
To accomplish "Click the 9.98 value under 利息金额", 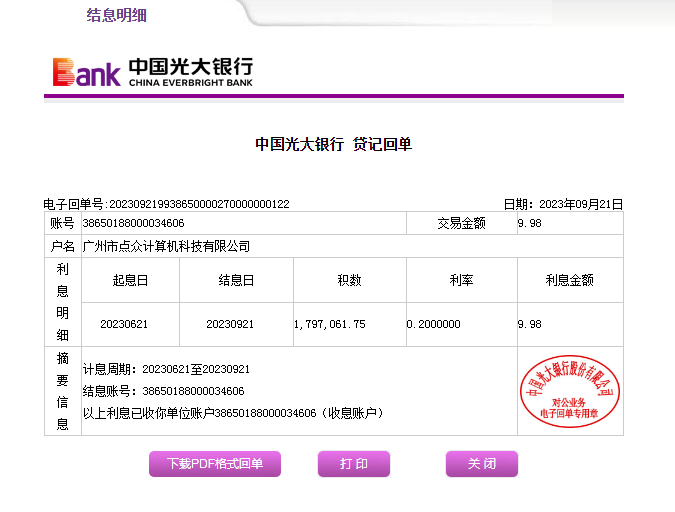I will click(x=530, y=324).
